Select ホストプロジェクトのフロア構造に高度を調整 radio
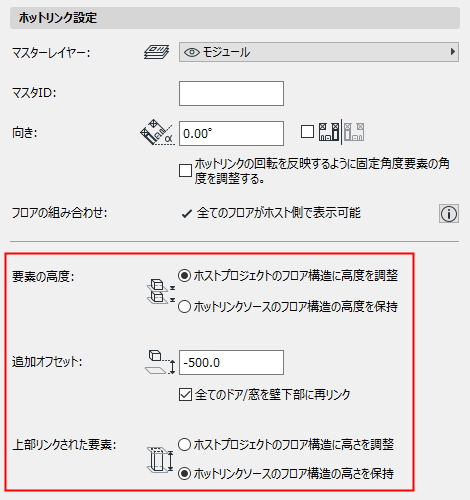Screen dimensions: 470x500 point(184,276)
